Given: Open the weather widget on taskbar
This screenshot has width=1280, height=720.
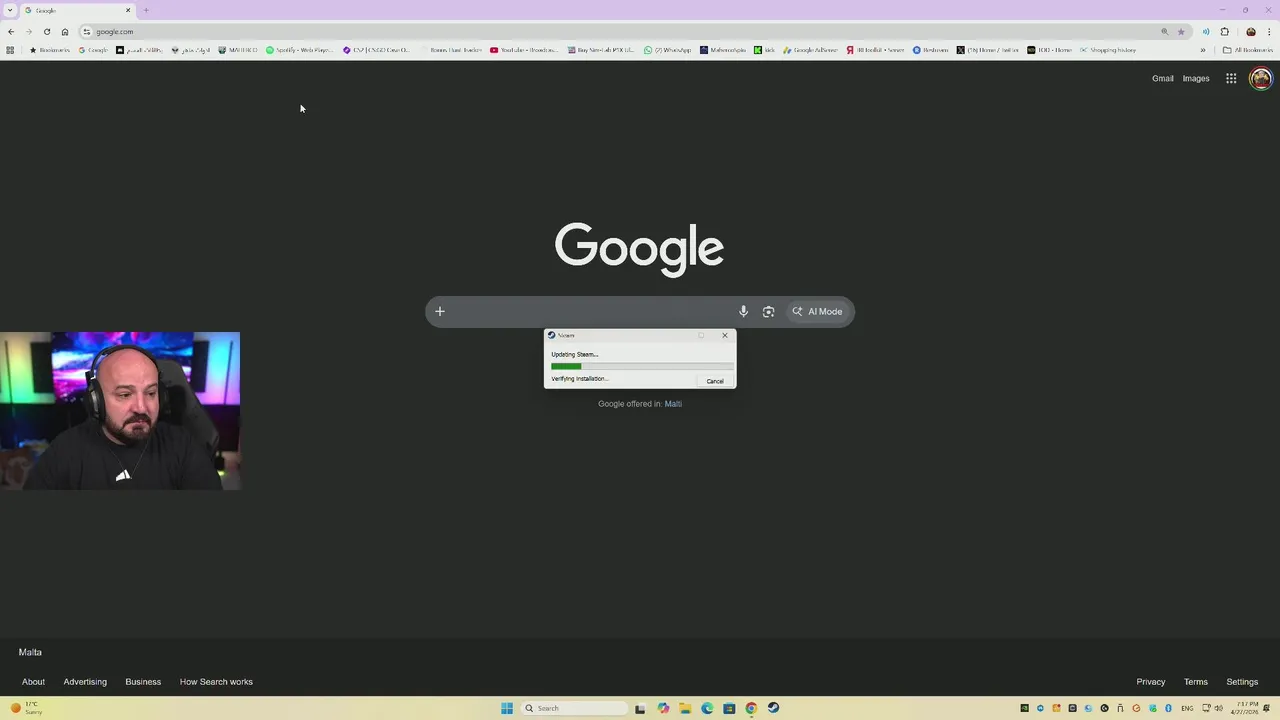Looking at the screenshot, I should pyautogui.click(x=27, y=708).
